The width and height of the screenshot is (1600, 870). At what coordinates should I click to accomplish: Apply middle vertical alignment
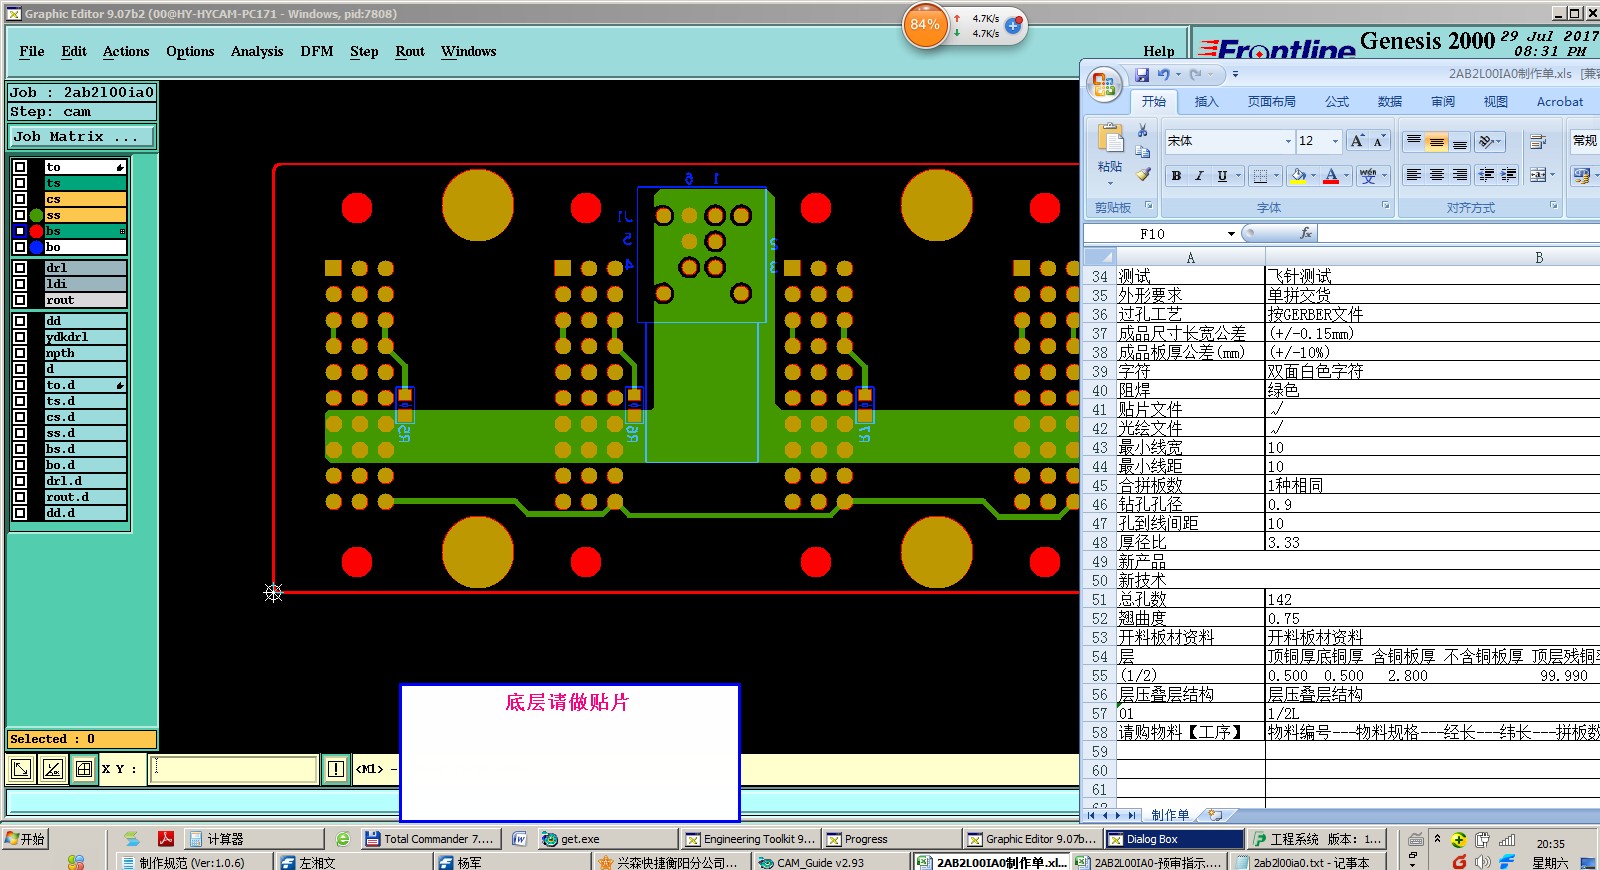1436,141
